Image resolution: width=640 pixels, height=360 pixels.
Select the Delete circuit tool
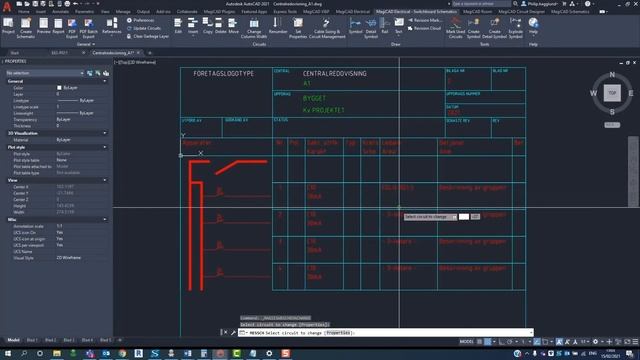click(220, 26)
